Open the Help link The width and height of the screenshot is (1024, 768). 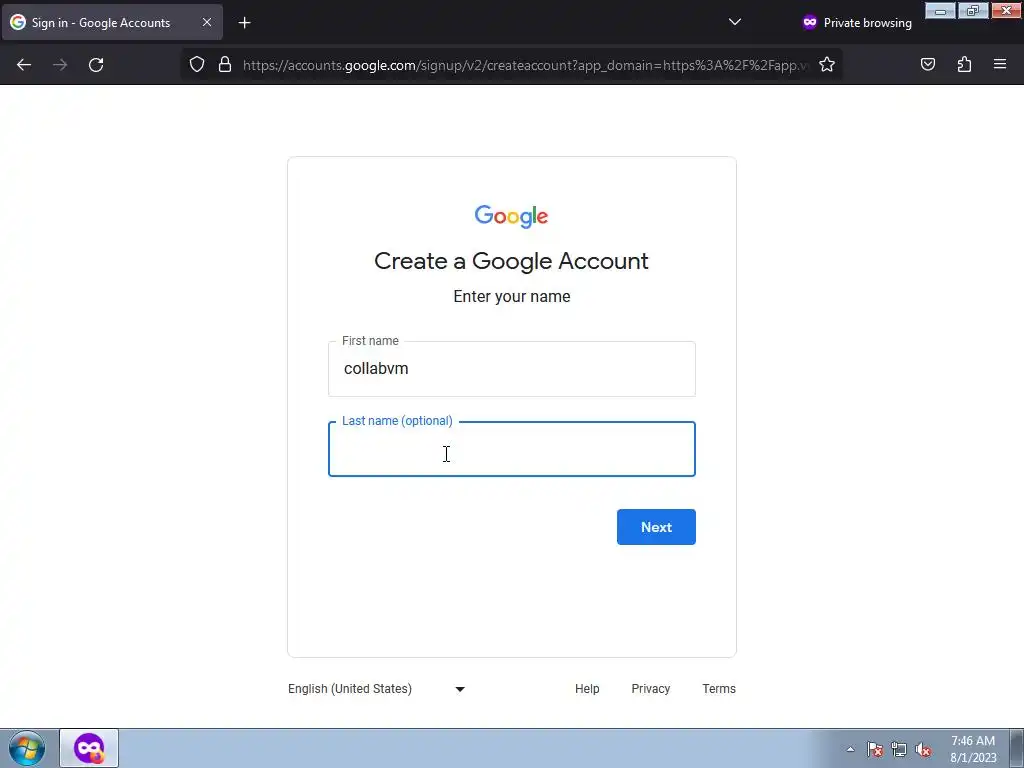[x=587, y=689]
